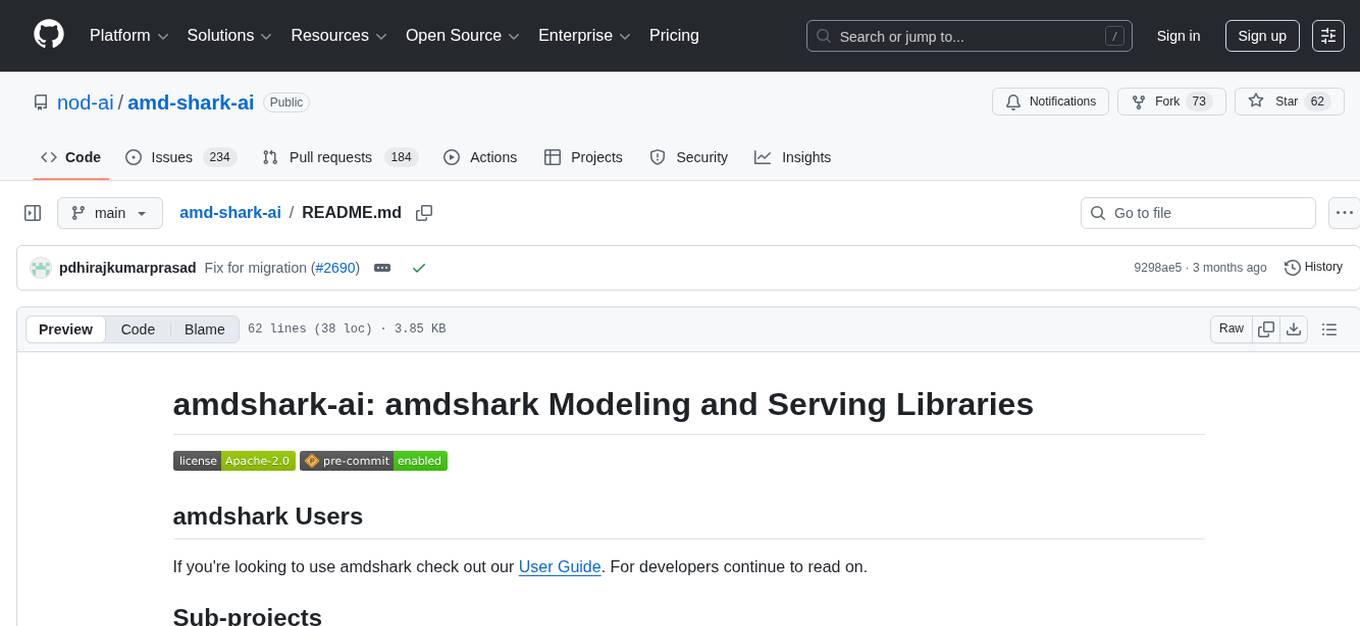Click the Go to file field
The width and height of the screenshot is (1360, 626).
[x=1197, y=212]
